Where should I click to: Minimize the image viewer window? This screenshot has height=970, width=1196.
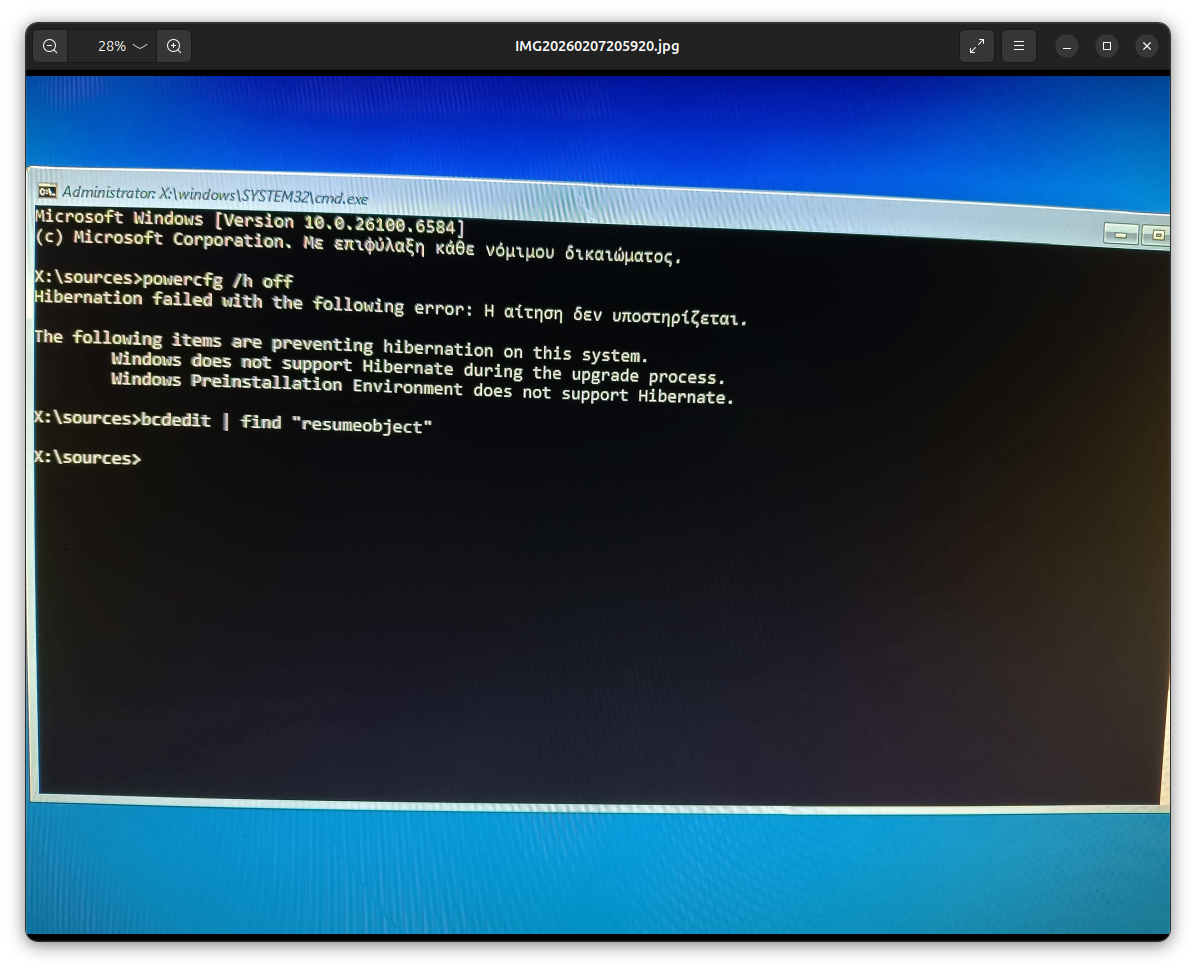(x=1067, y=46)
